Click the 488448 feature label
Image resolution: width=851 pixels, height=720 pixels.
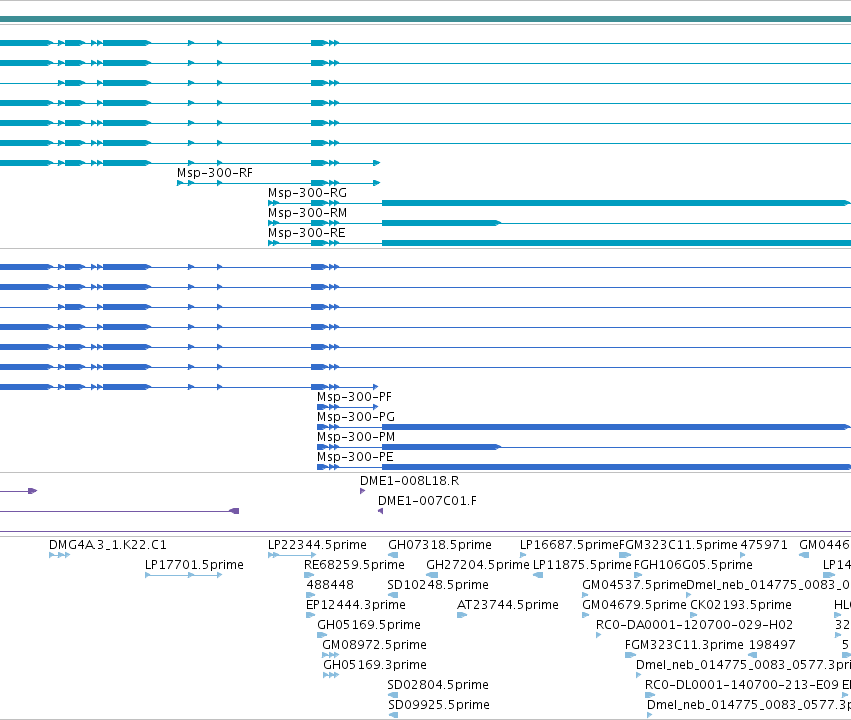[x=330, y=585]
